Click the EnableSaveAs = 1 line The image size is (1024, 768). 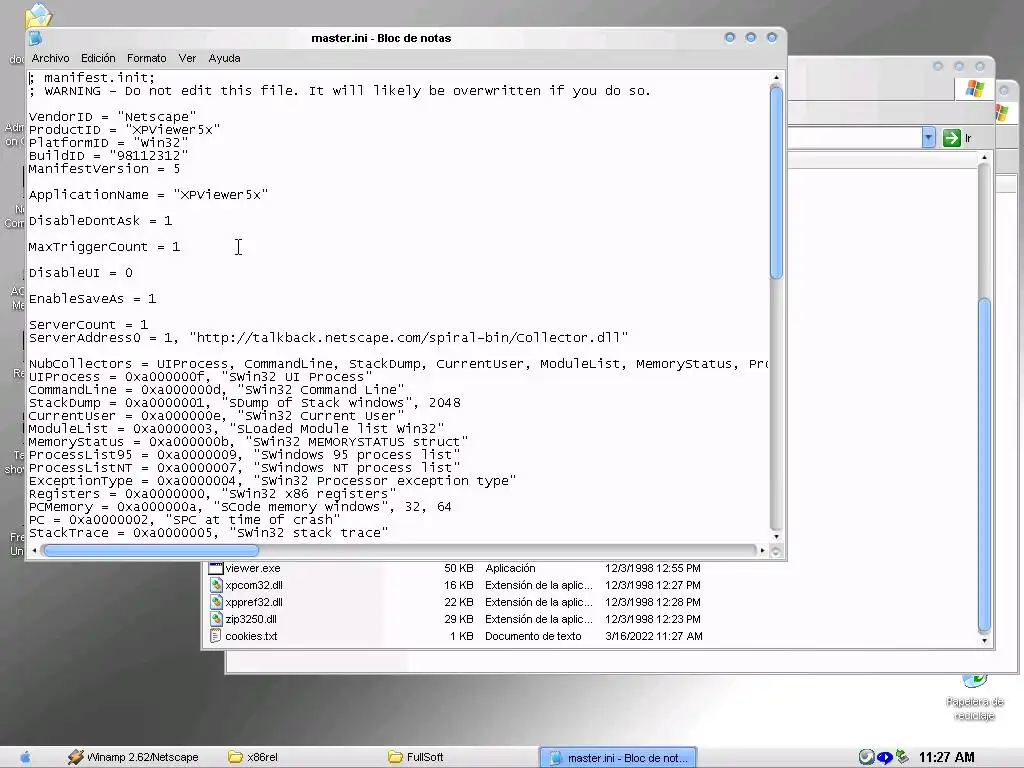[92, 299]
